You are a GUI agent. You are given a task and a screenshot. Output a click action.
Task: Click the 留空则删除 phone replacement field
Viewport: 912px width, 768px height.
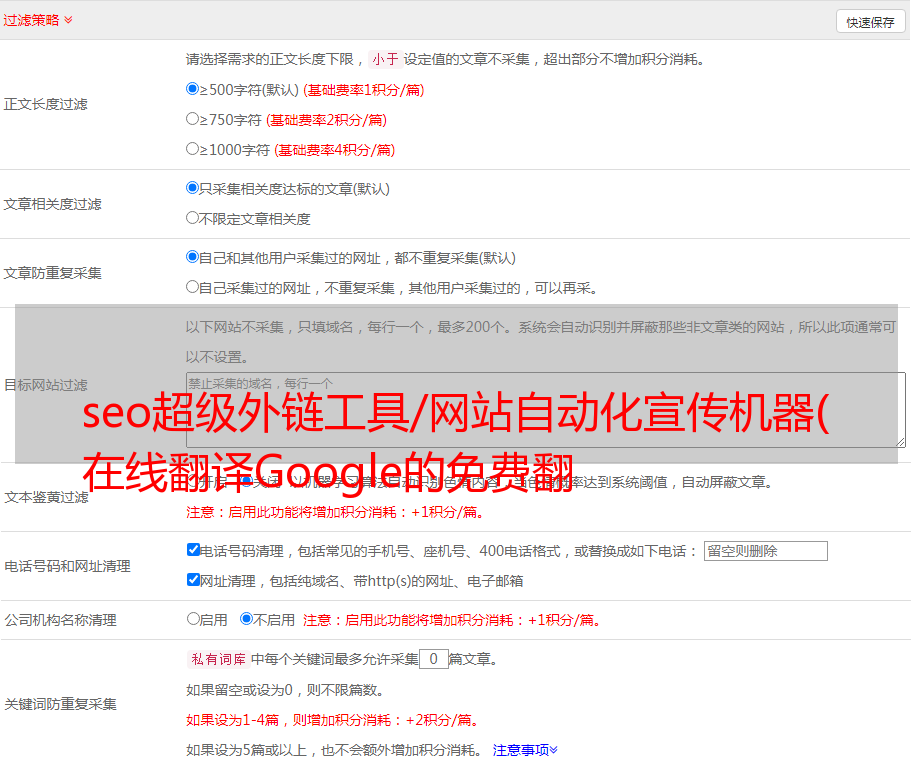point(765,551)
